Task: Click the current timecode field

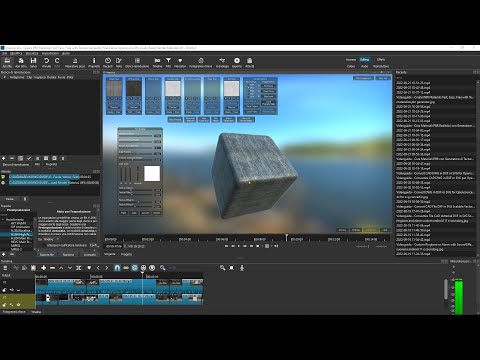Action: coord(114,246)
